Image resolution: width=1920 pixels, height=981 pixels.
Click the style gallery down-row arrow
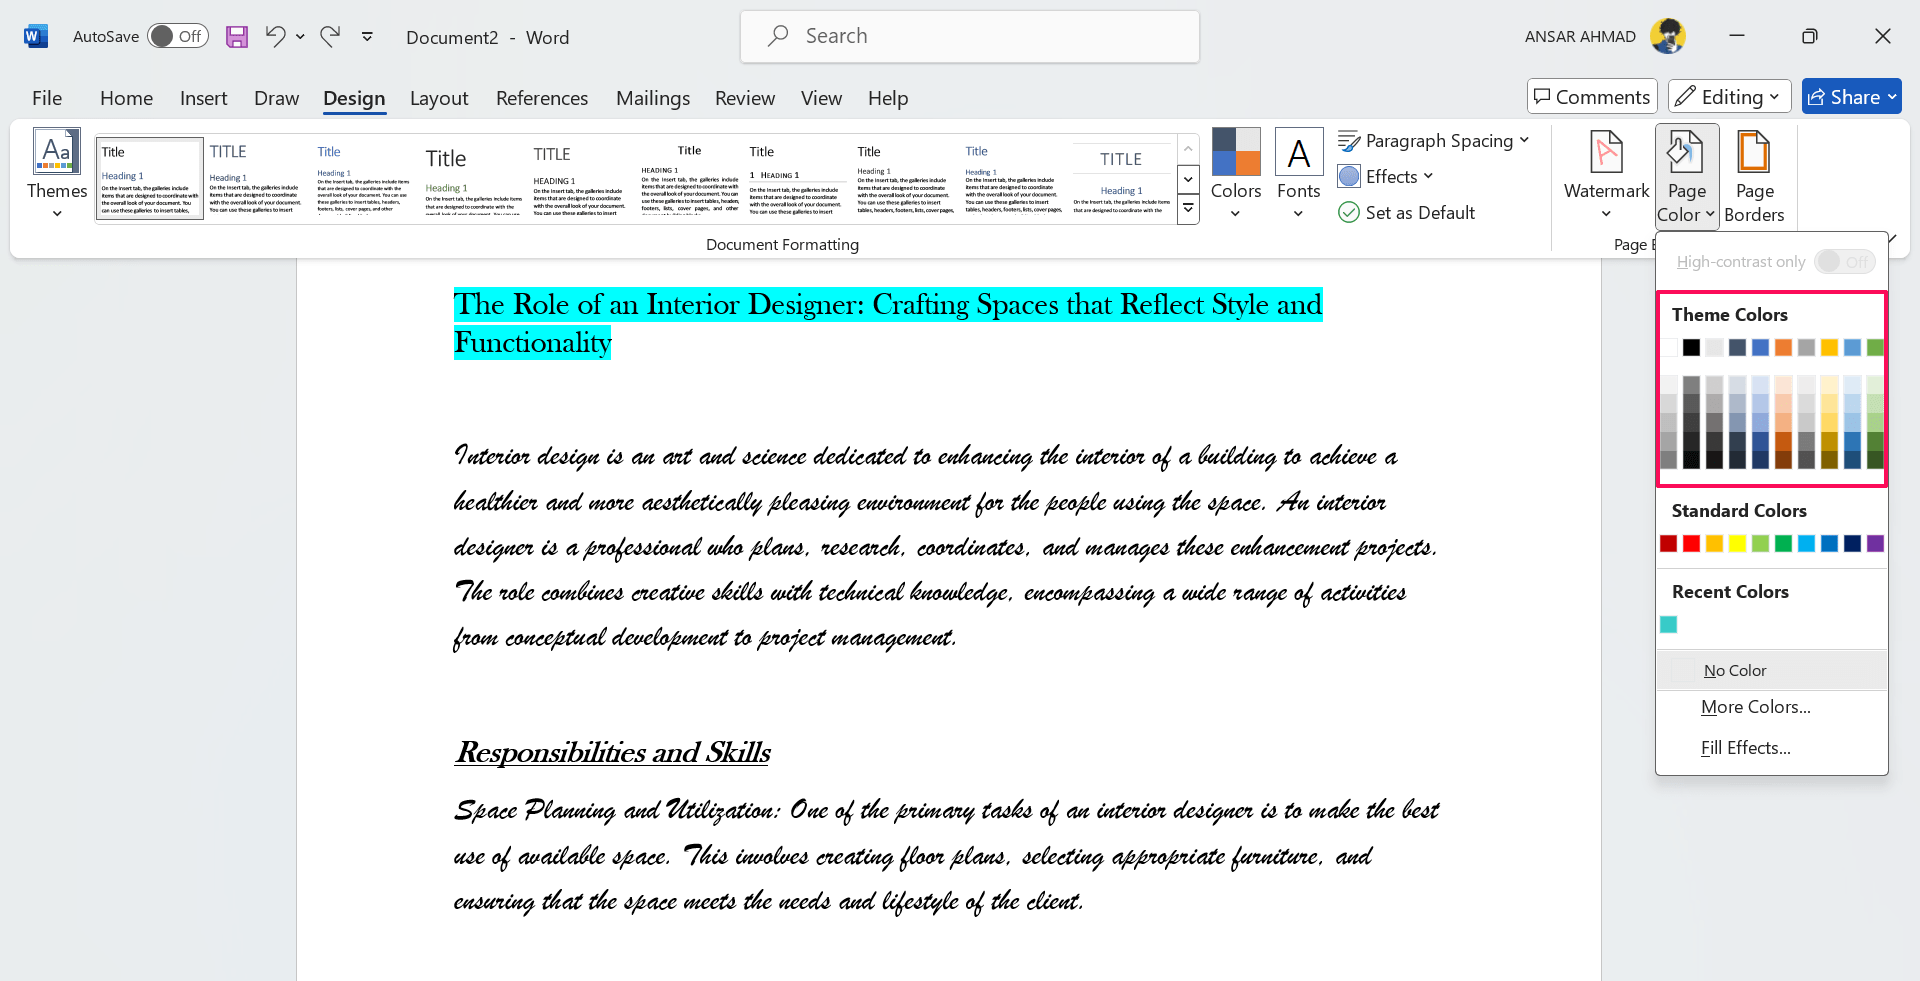[1188, 180]
